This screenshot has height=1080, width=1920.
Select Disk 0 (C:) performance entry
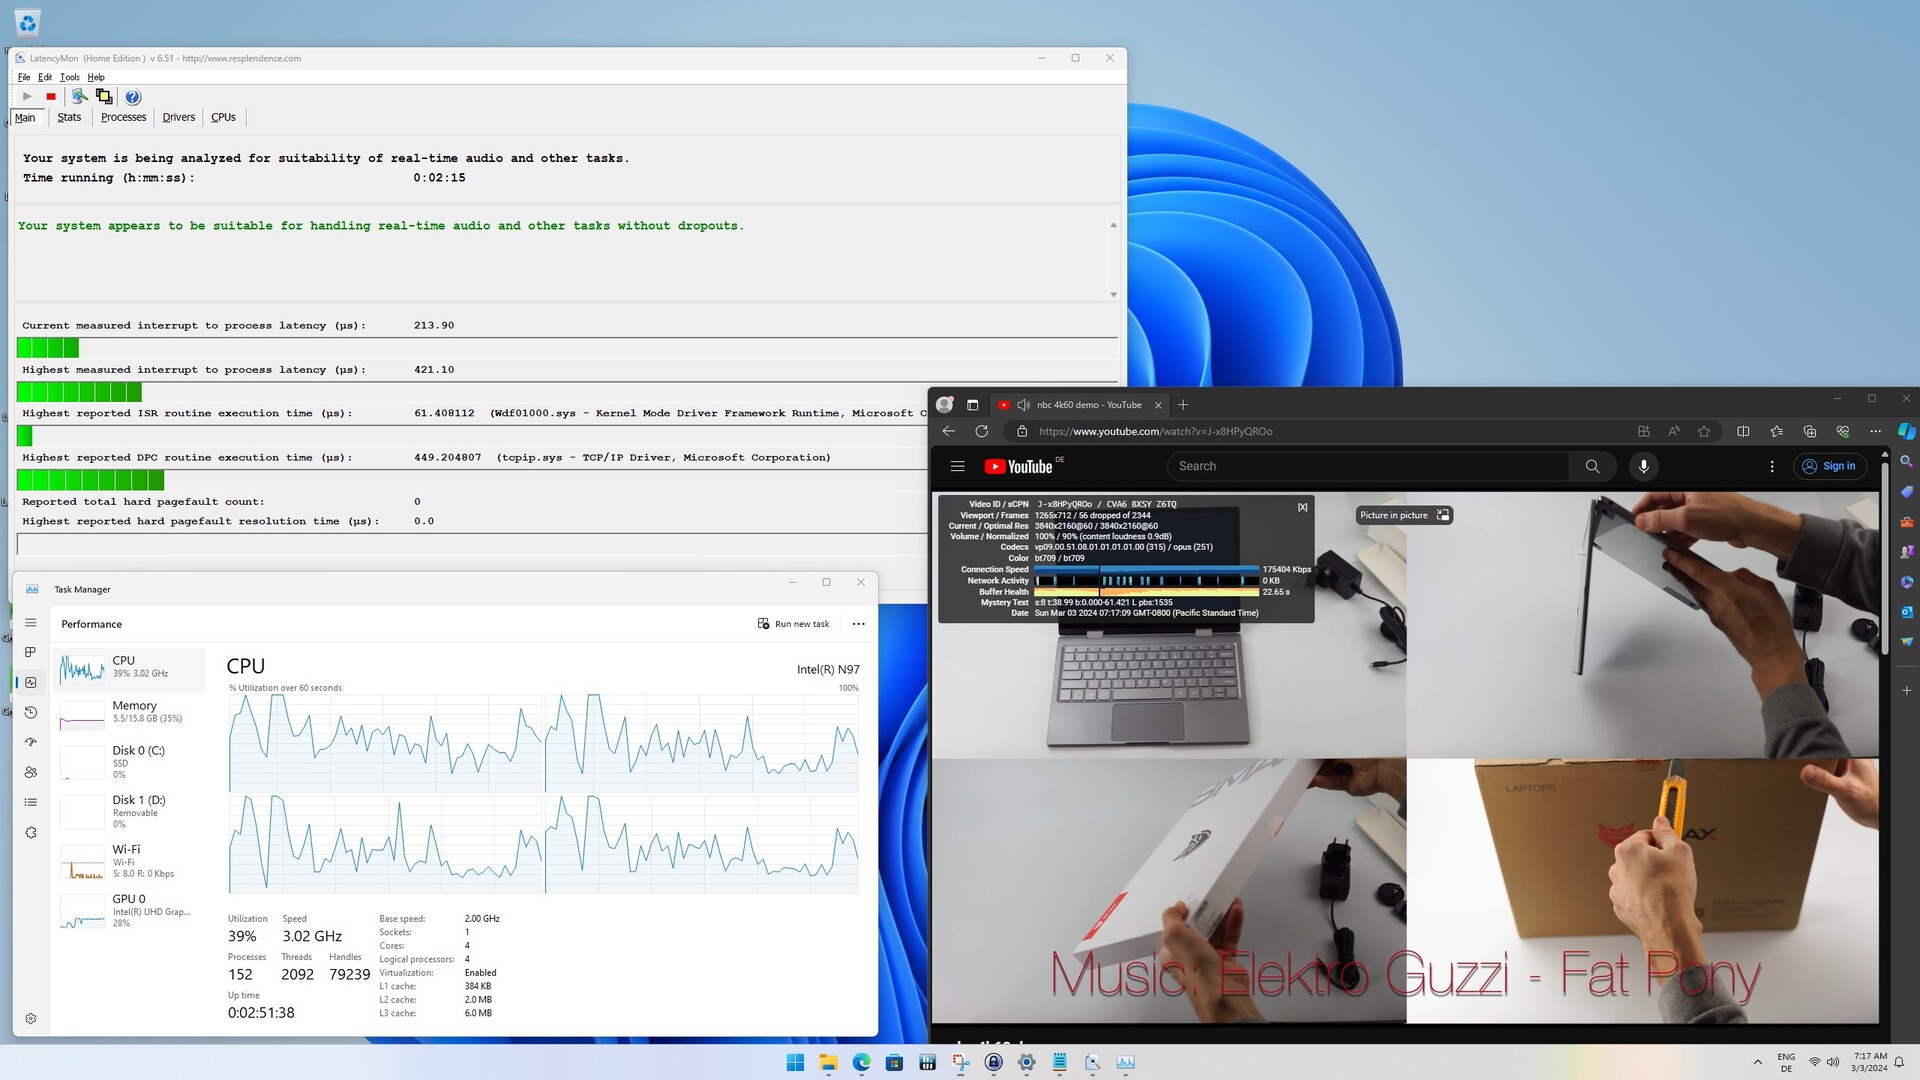click(130, 762)
